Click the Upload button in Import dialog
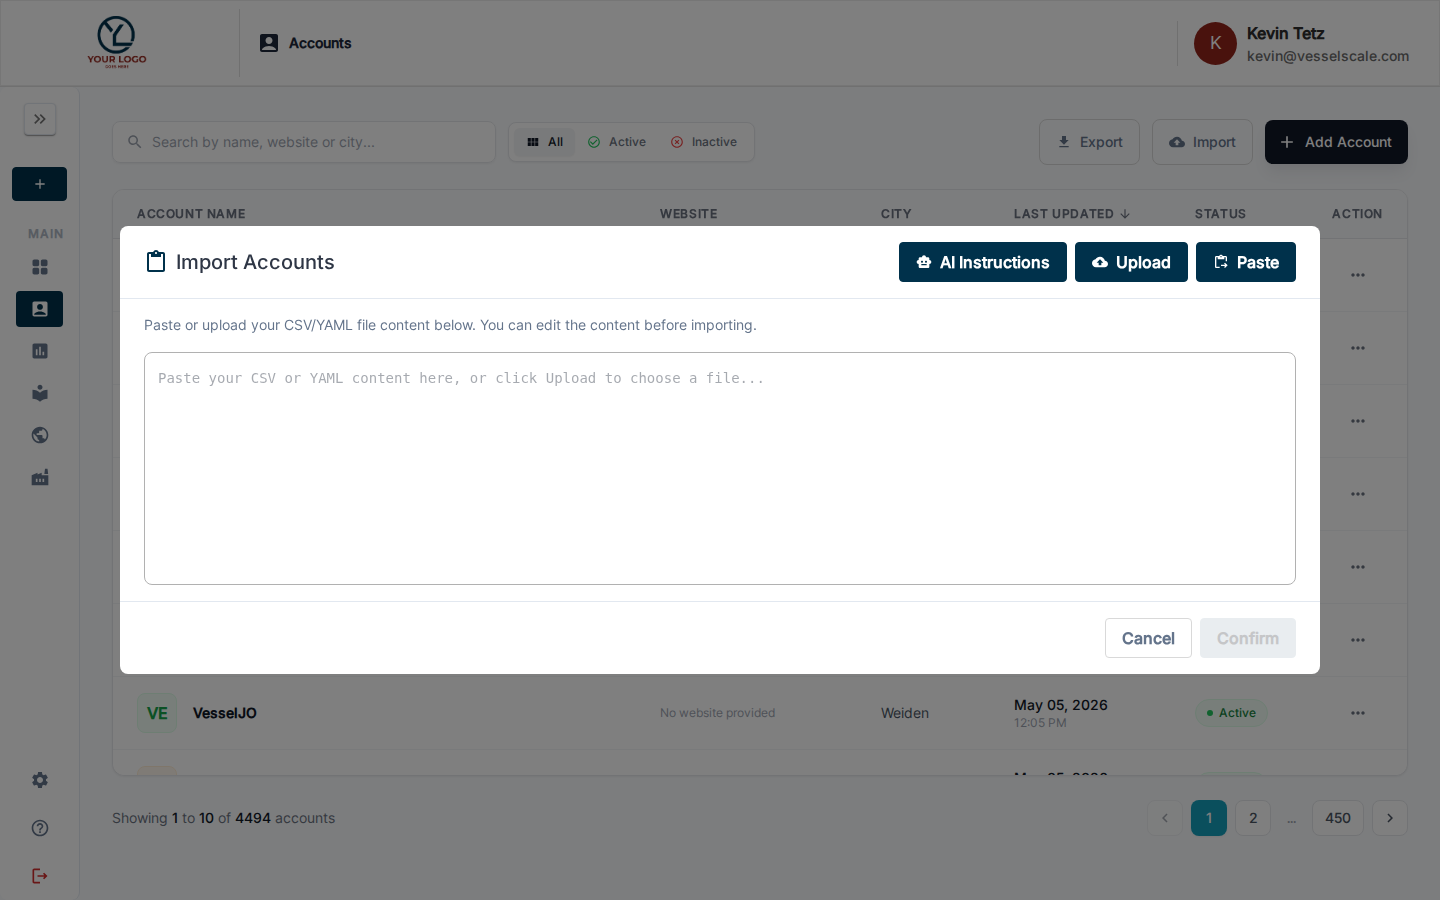Viewport: 1440px width, 900px height. (1131, 262)
